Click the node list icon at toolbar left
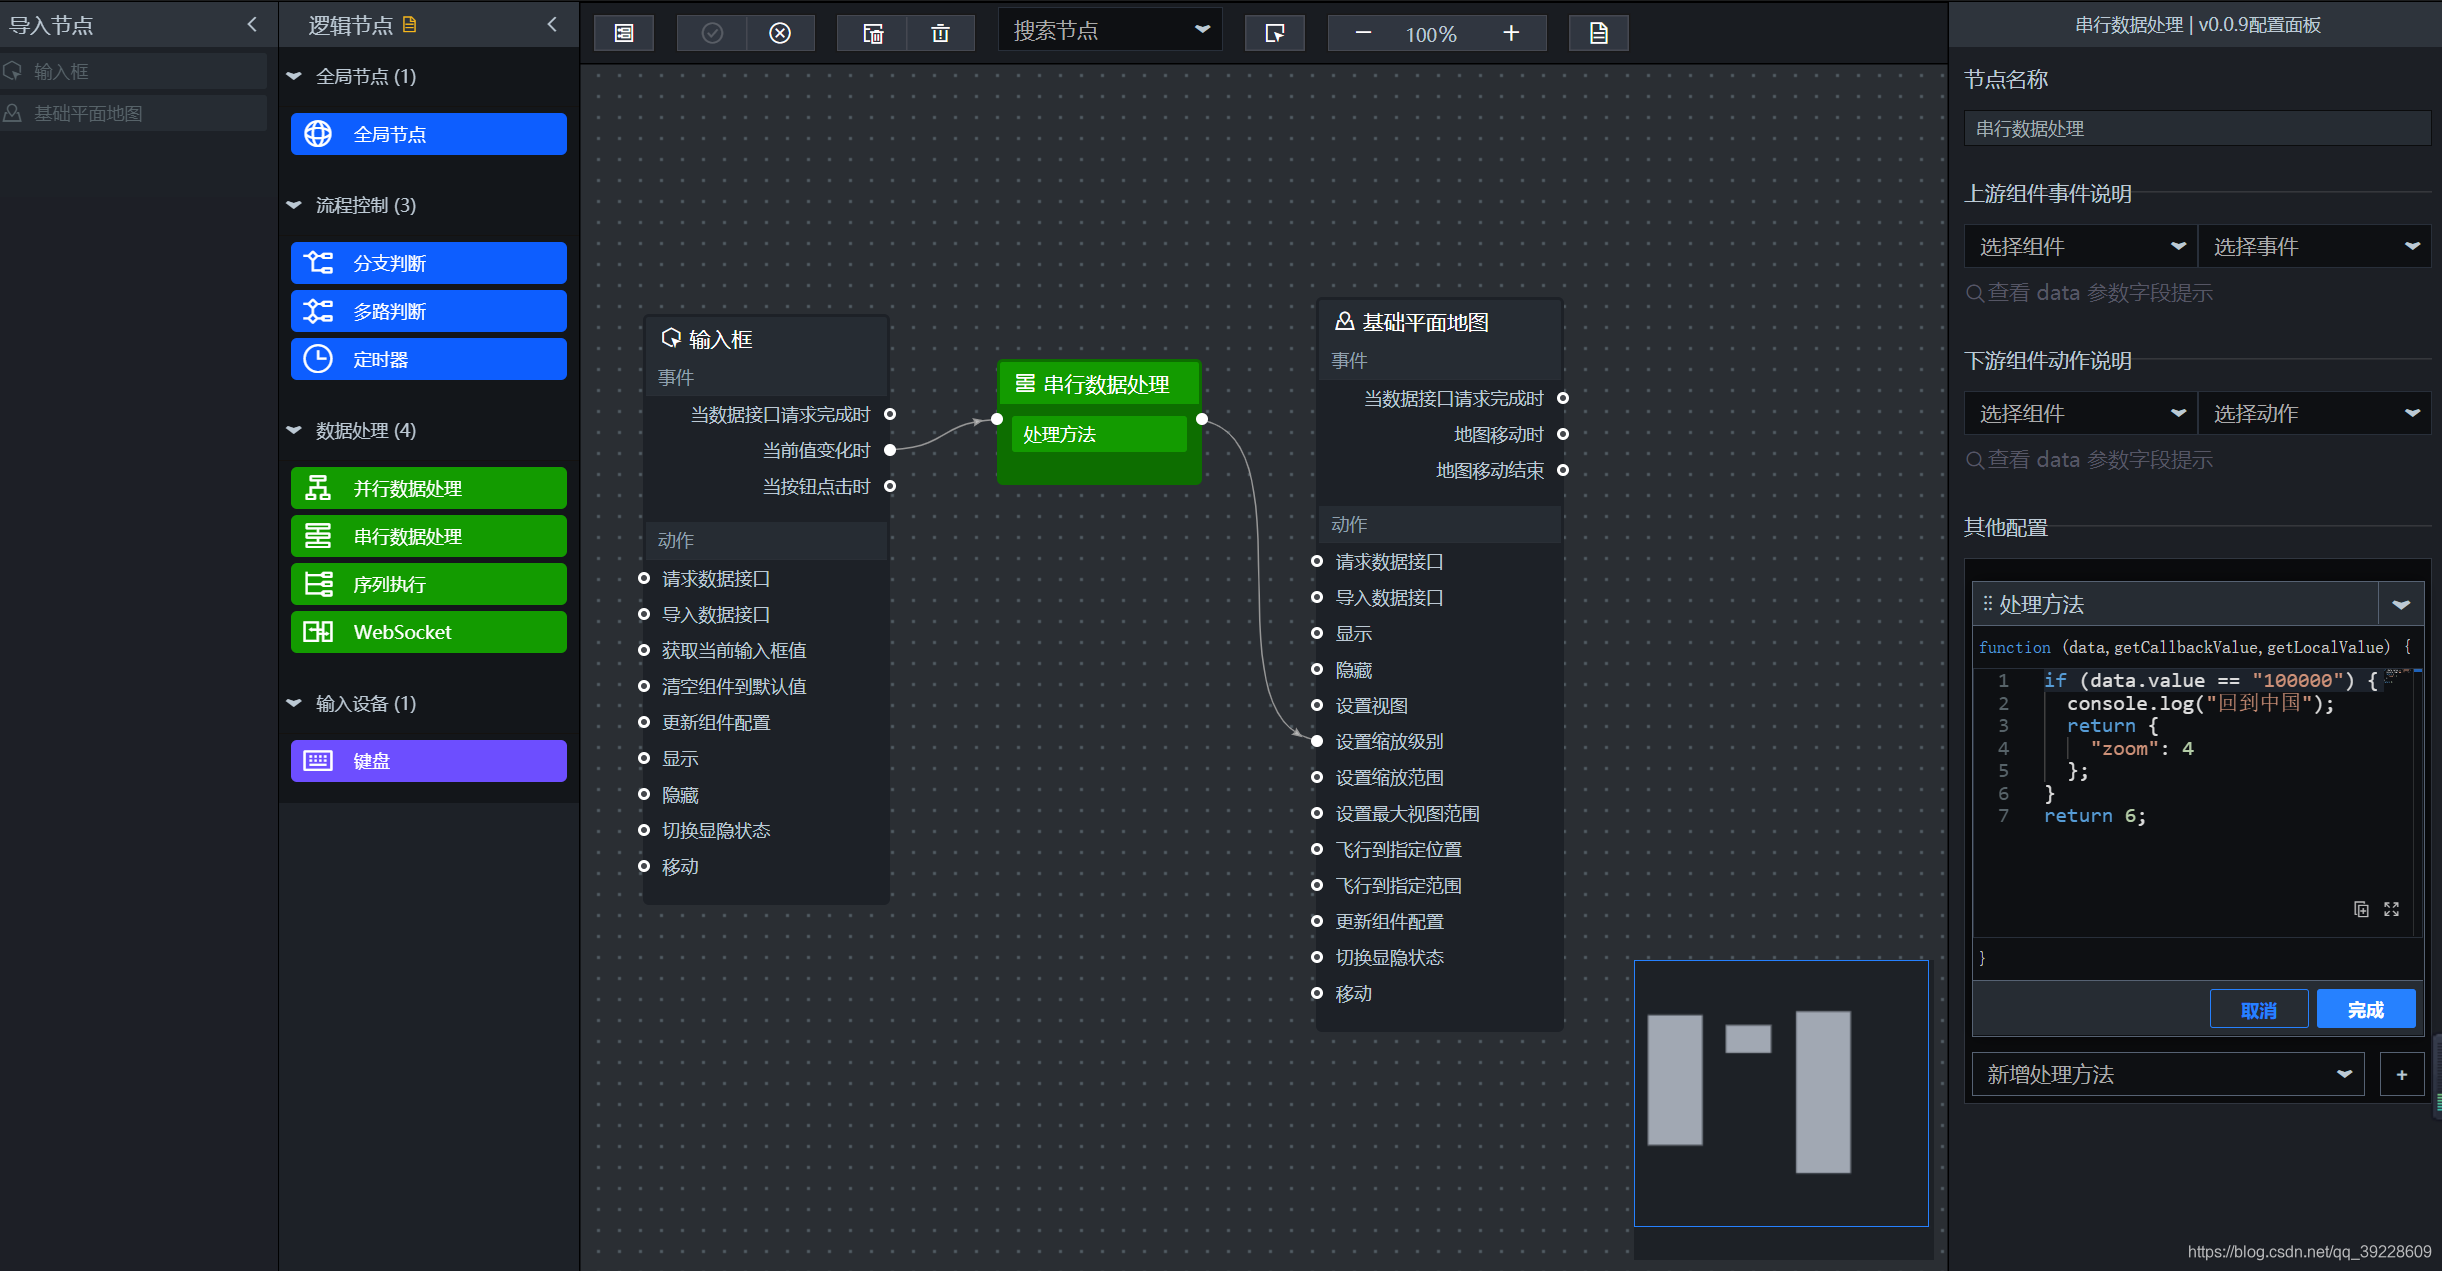Screen dimensions: 2442x1271 click(624, 33)
